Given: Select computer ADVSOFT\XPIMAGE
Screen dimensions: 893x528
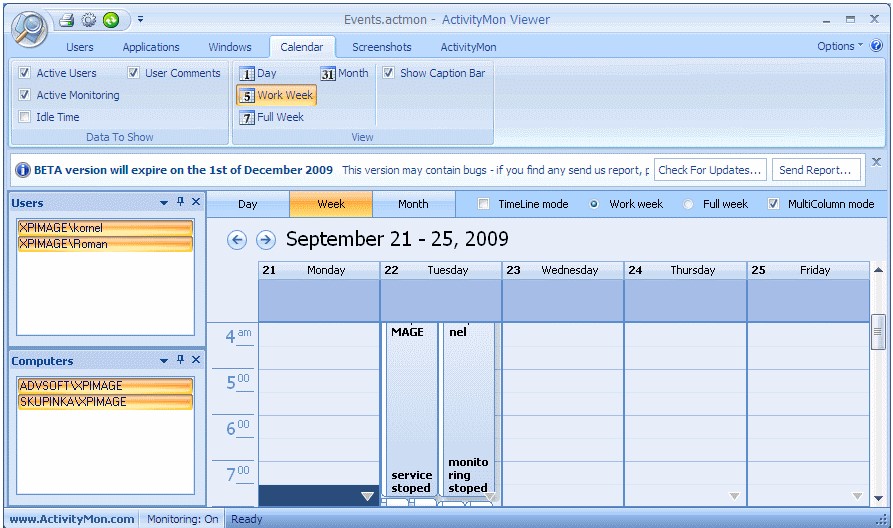Looking at the screenshot, I should (x=105, y=386).
